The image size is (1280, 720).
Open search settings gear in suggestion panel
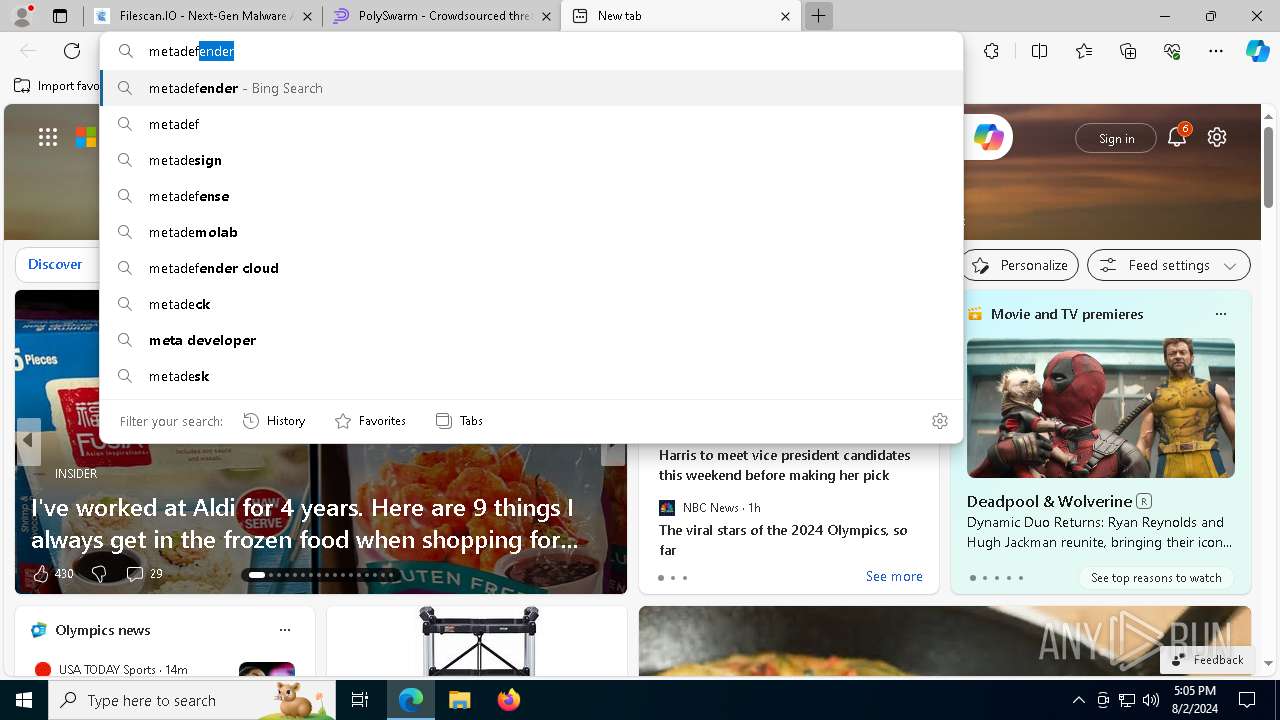pyautogui.click(x=939, y=421)
